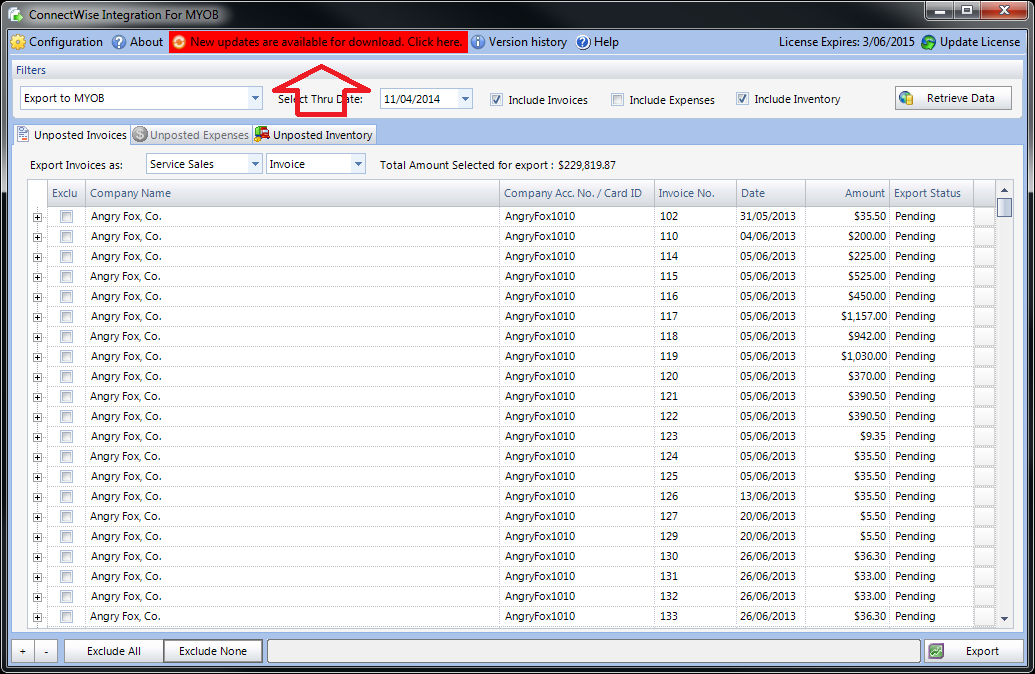This screenshot has width=1035, height=674.
Task: Tick the exclude checkbox for invoice 102
Action: [x=67, y=217]
